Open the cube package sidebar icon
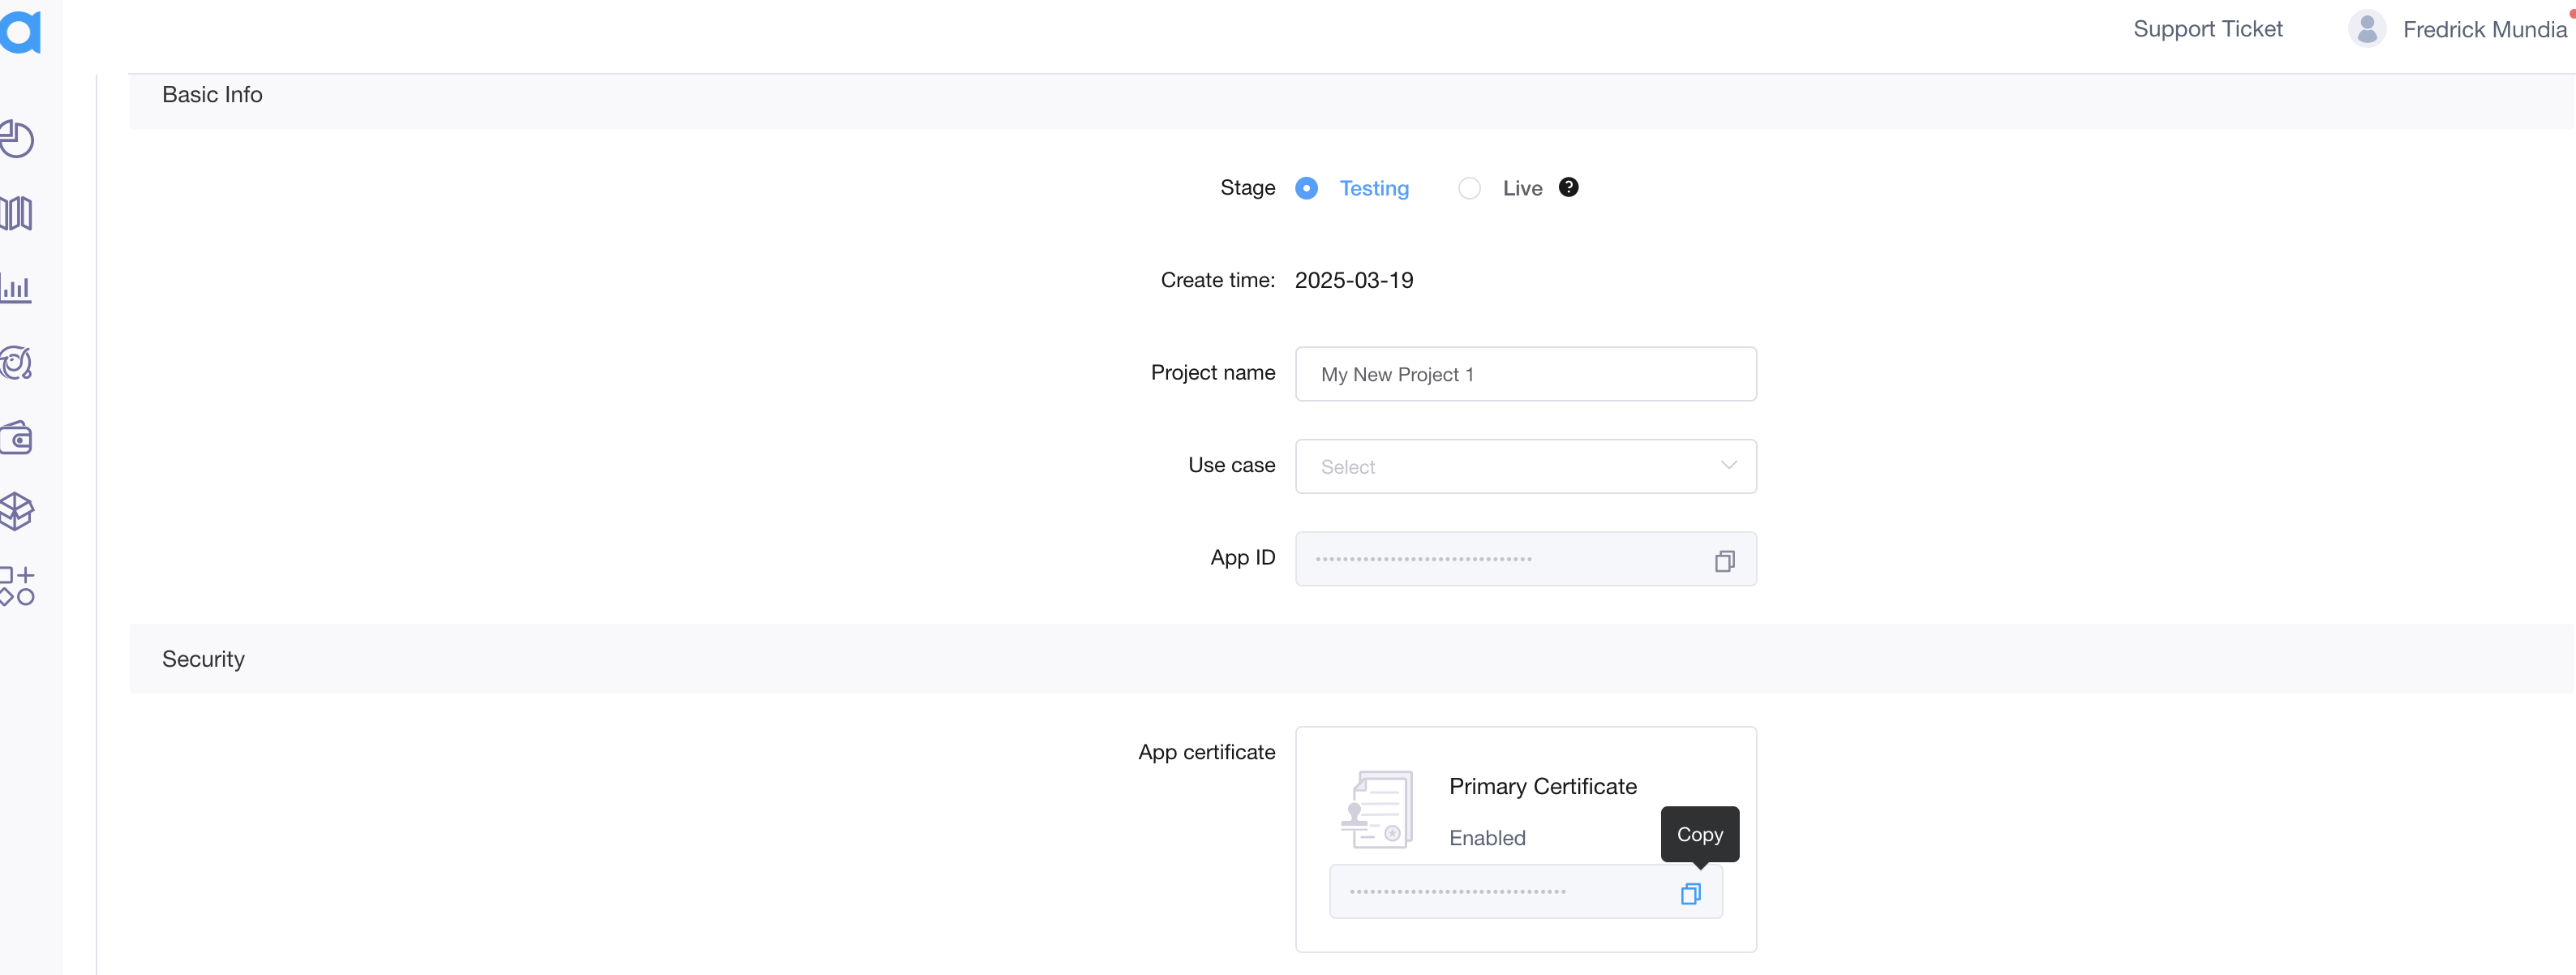2576x975 pixels. tap(17, 511)
